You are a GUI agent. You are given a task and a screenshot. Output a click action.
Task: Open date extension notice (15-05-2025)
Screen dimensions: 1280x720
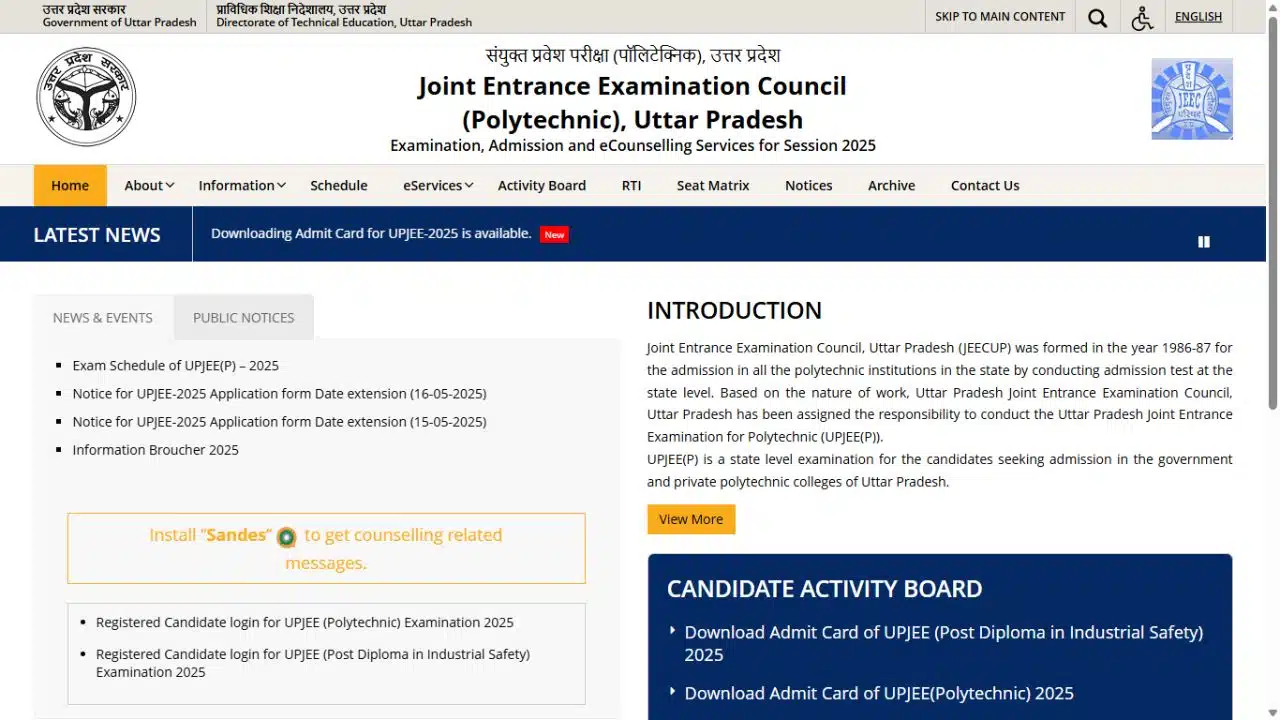click(279, 421)
